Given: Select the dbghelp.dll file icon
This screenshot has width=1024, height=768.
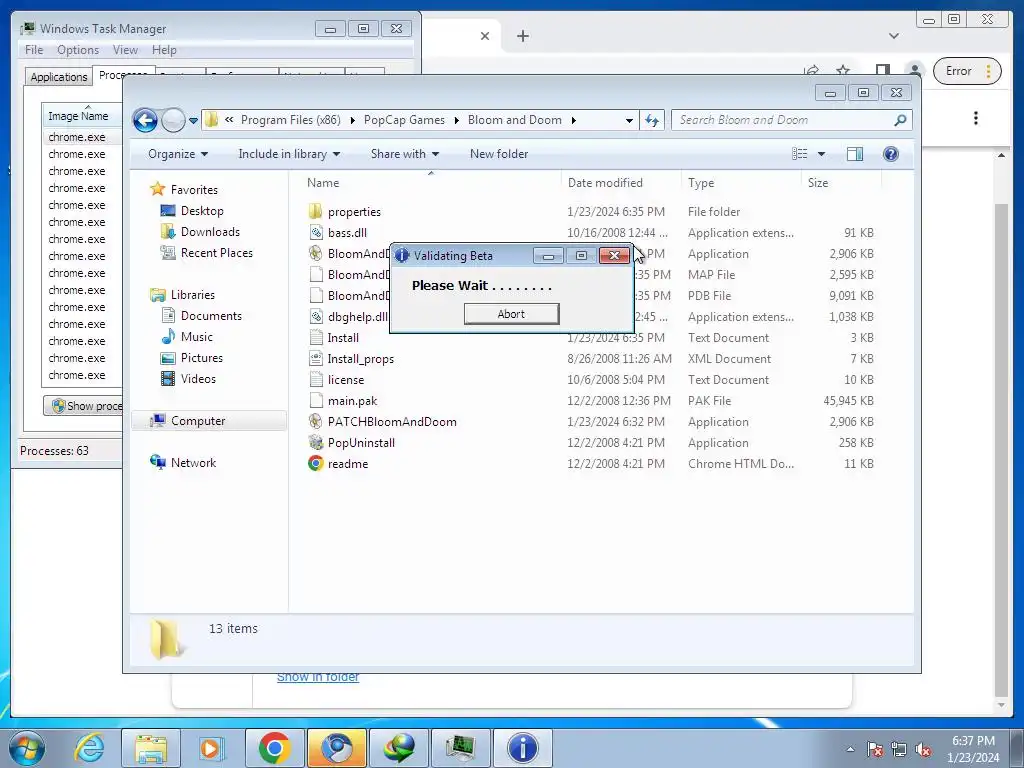Looking at the screenshot, I should coord(315,317).
